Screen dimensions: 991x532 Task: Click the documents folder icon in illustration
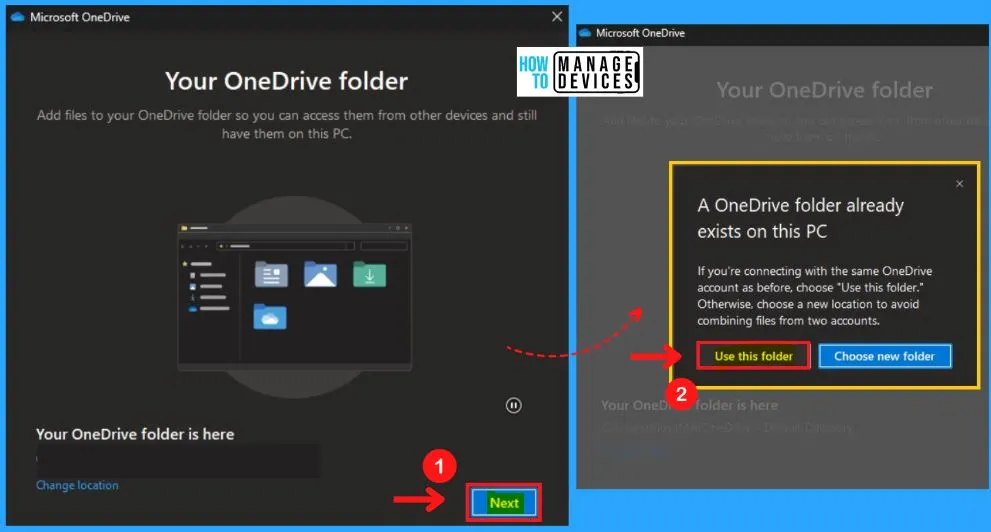(271, 274)
